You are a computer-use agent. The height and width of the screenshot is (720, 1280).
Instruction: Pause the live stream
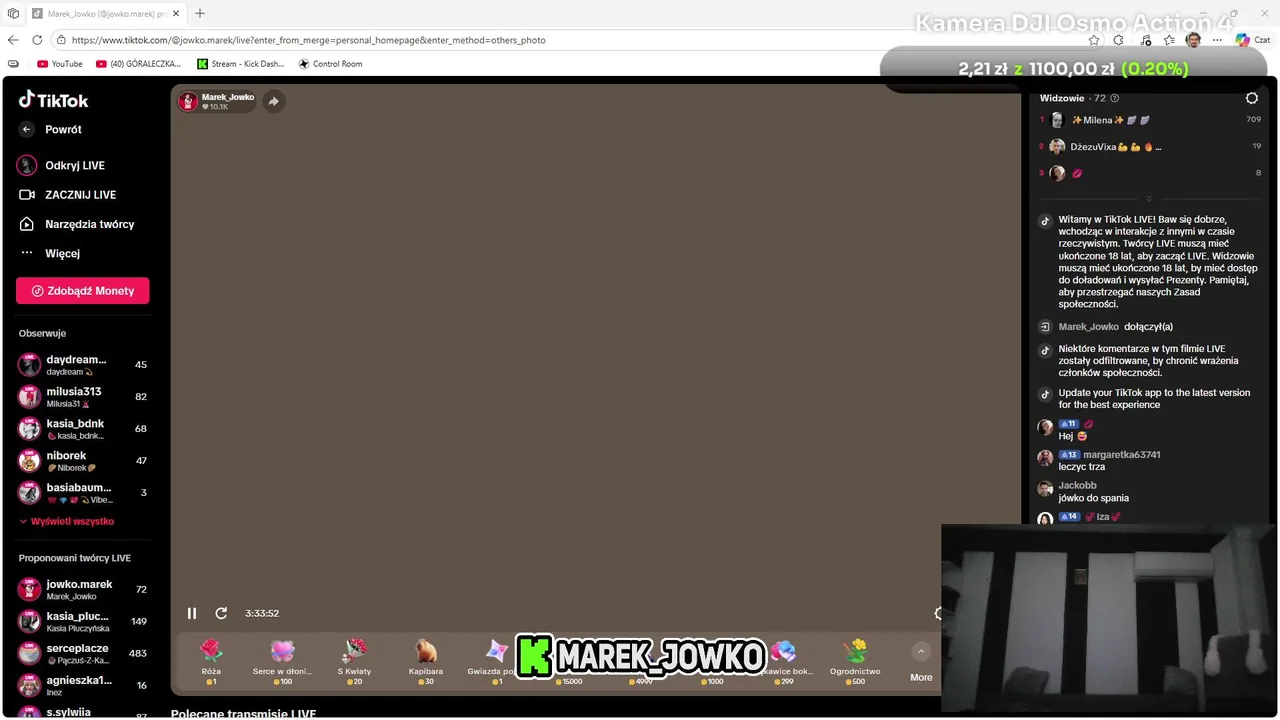click(x=192, y=613)
